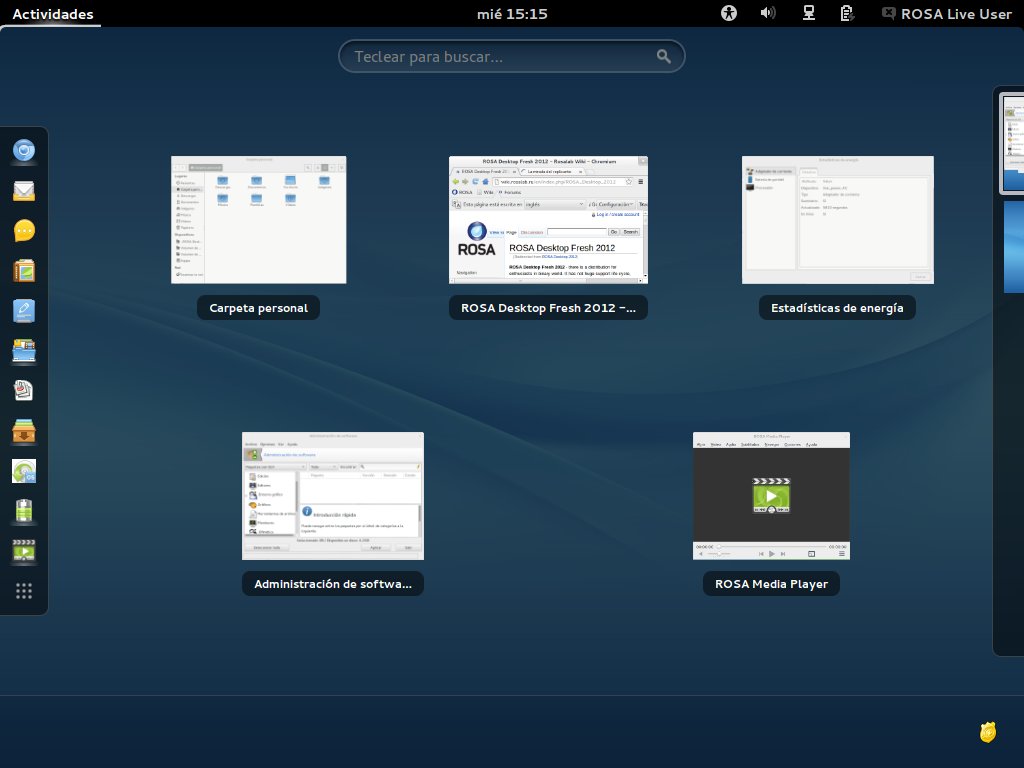Click the ROSA Desktop Fresh 2012 caption label
The image size is (1024, 768).
(x=549, y=308)
